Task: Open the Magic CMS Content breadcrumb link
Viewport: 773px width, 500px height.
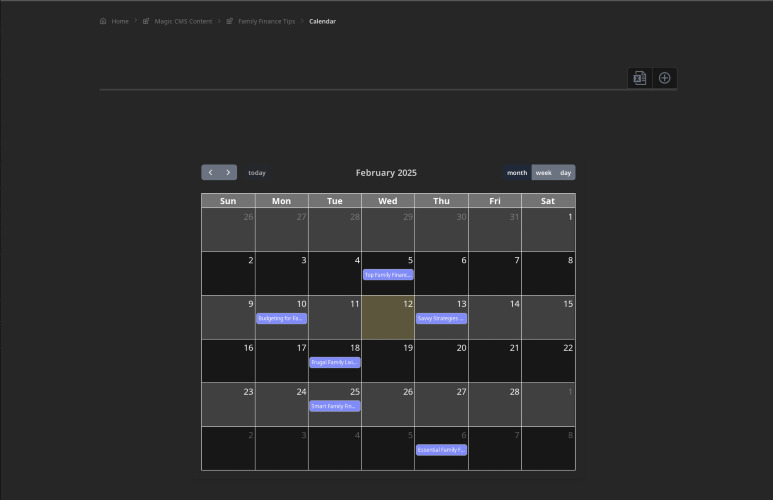Action: 183,21
